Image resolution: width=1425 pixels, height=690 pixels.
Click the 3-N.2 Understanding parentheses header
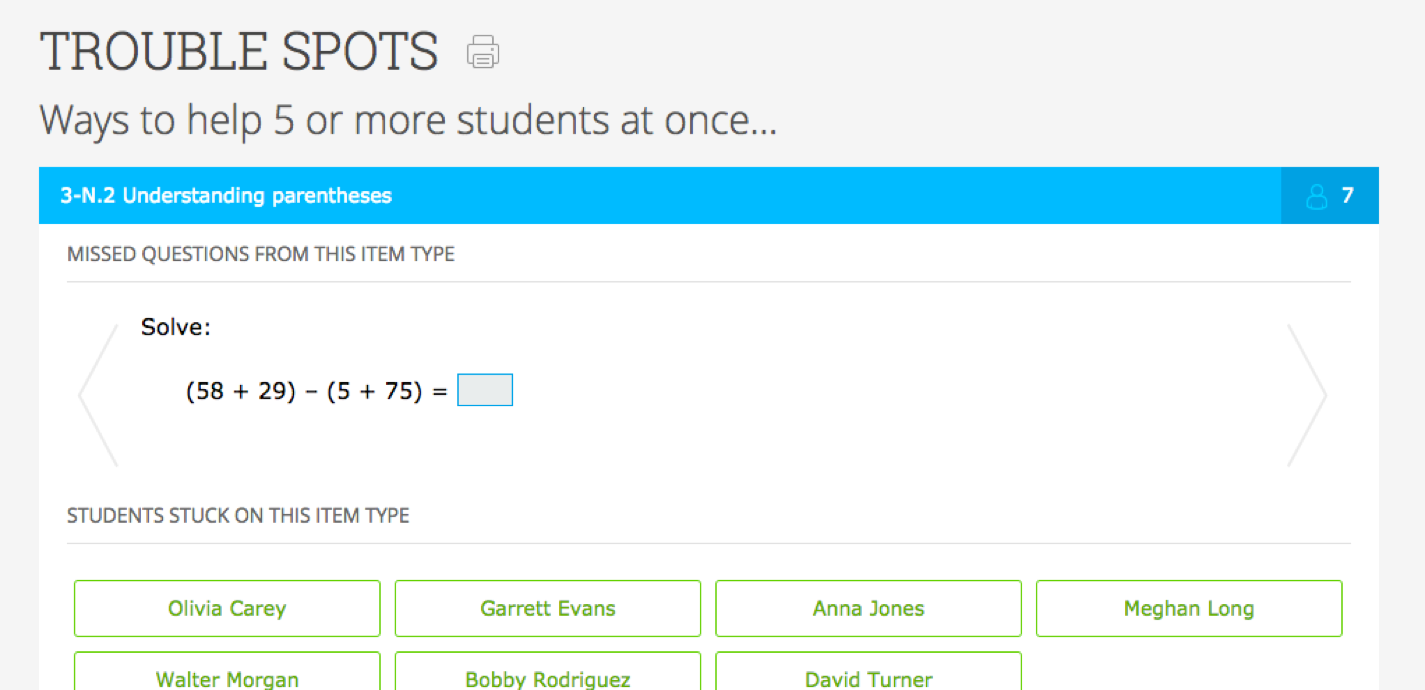tap(226, 196)
